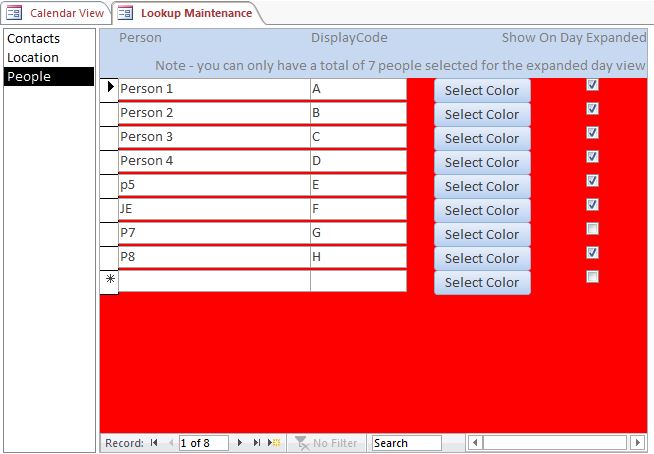Uncheck Show On Day Expanded for Person 4
The image size is (654, 454).
point(592,157)
